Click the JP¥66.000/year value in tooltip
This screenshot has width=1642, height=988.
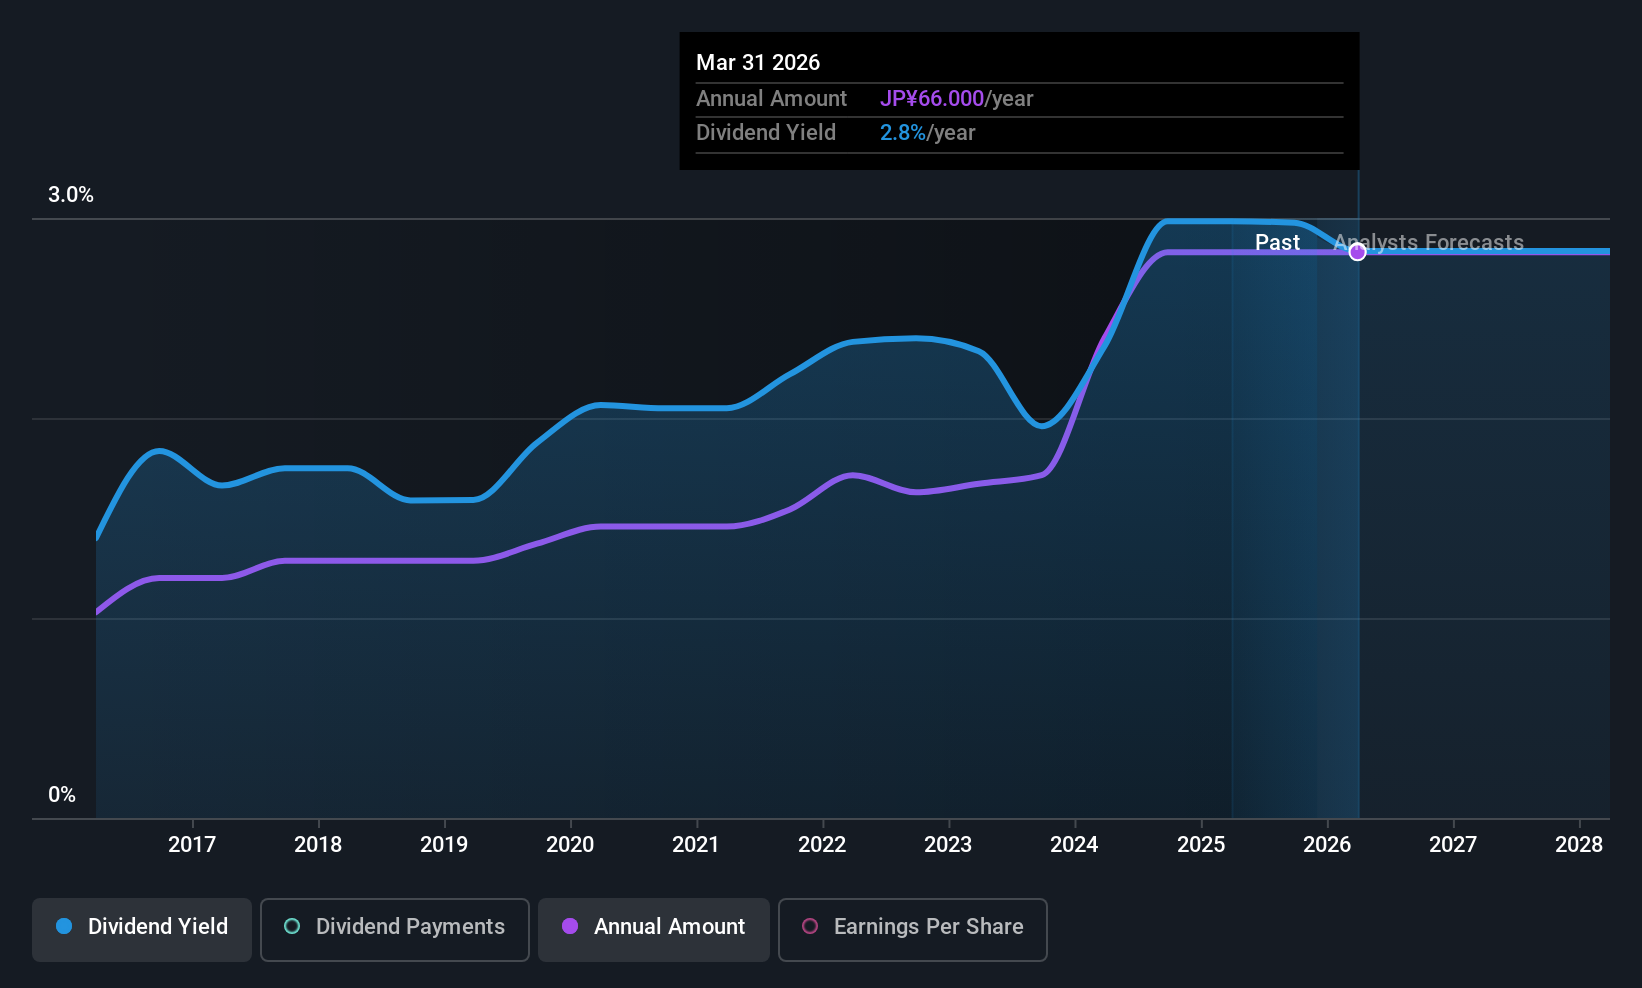[x=956, y=99]
